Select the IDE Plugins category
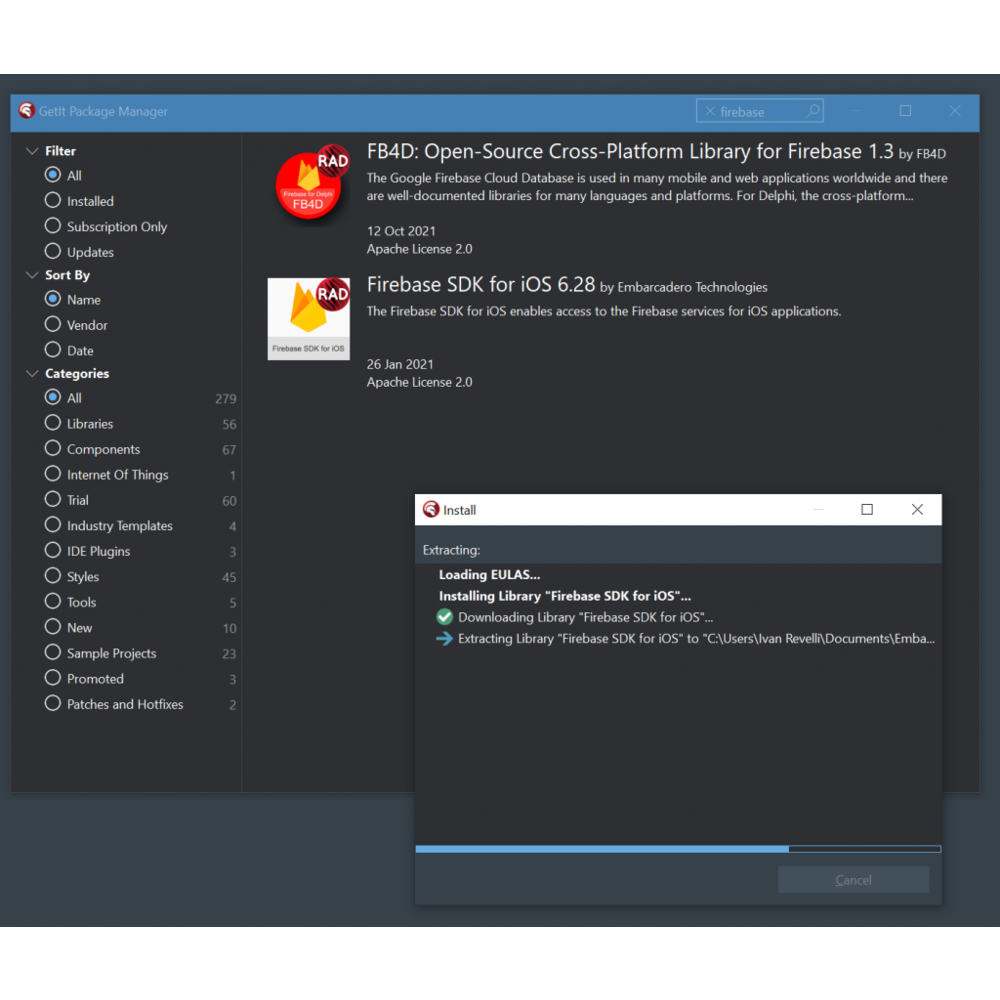 [53, 551]
